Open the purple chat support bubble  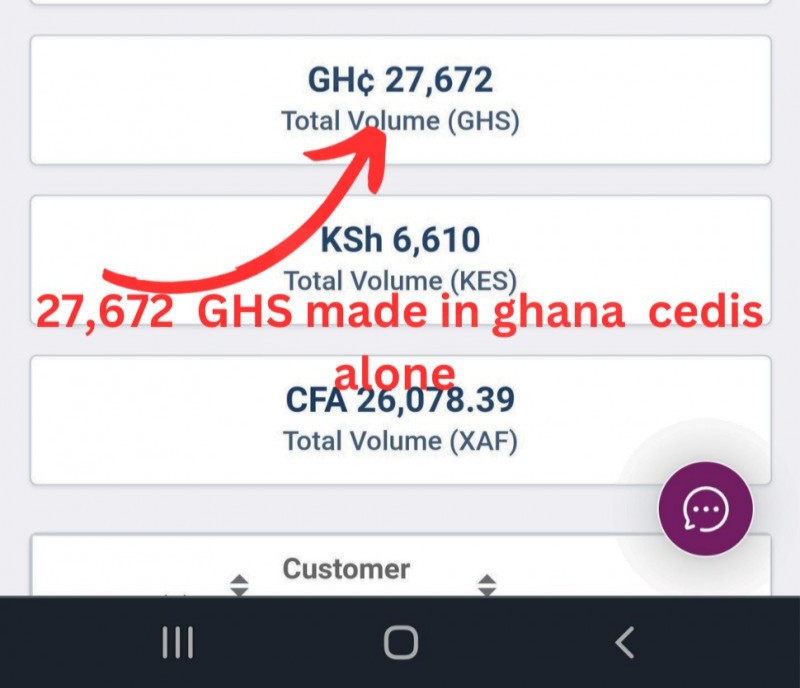705,509
